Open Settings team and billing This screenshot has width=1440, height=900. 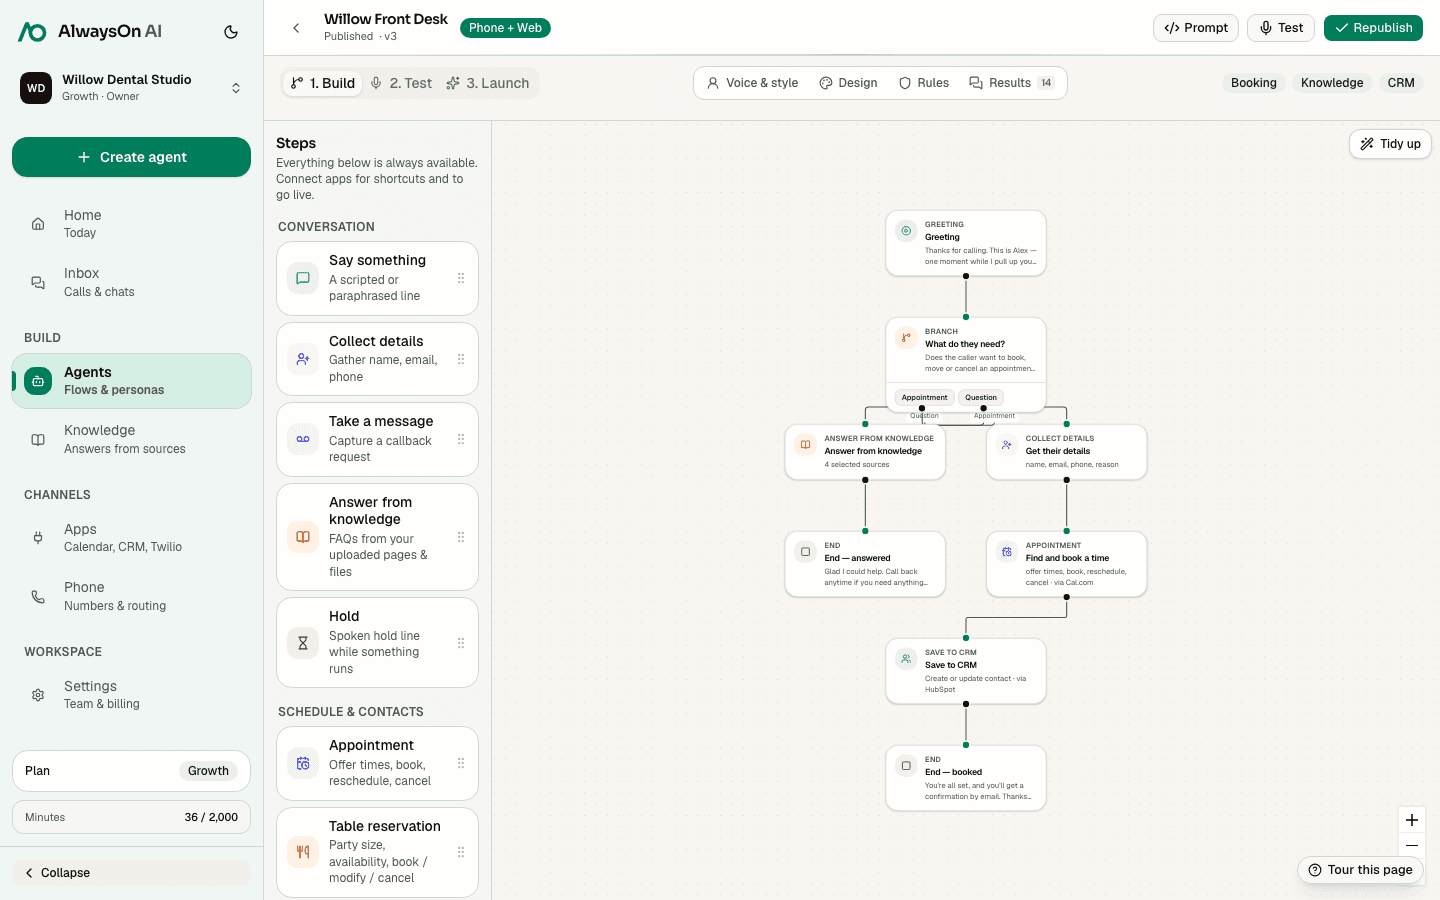tap(131, 695)
